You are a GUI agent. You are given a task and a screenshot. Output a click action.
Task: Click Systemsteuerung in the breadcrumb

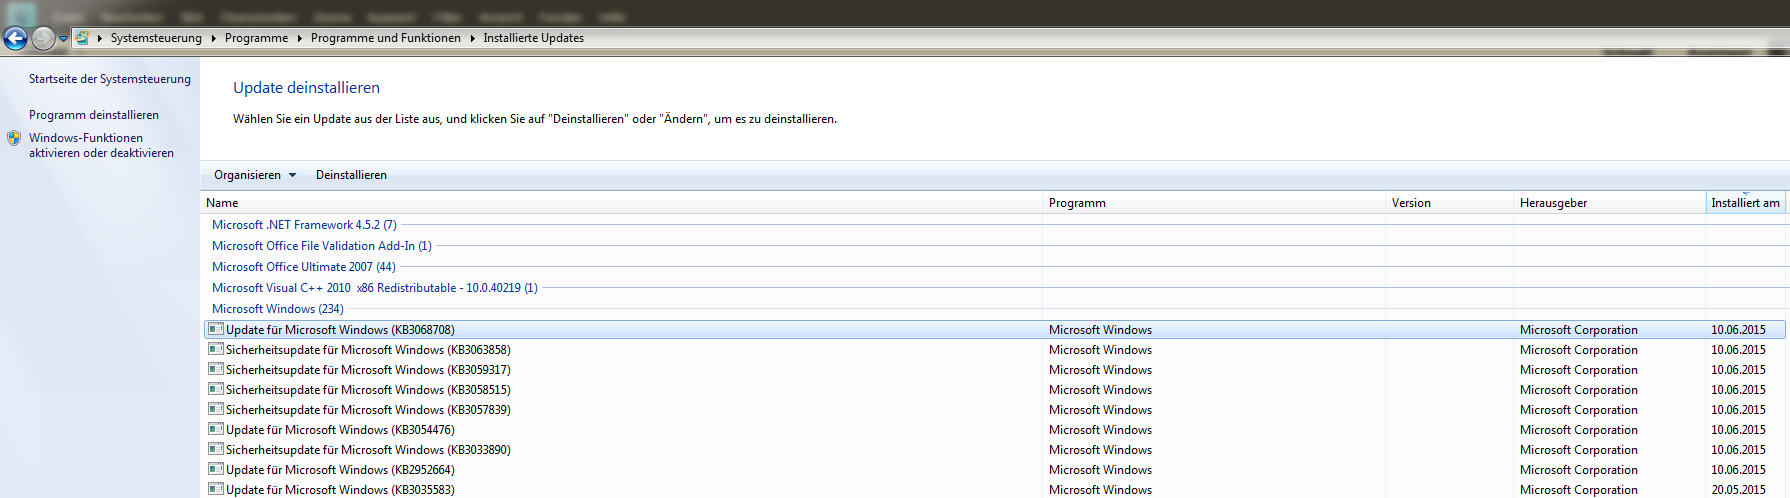pos(156,38)
